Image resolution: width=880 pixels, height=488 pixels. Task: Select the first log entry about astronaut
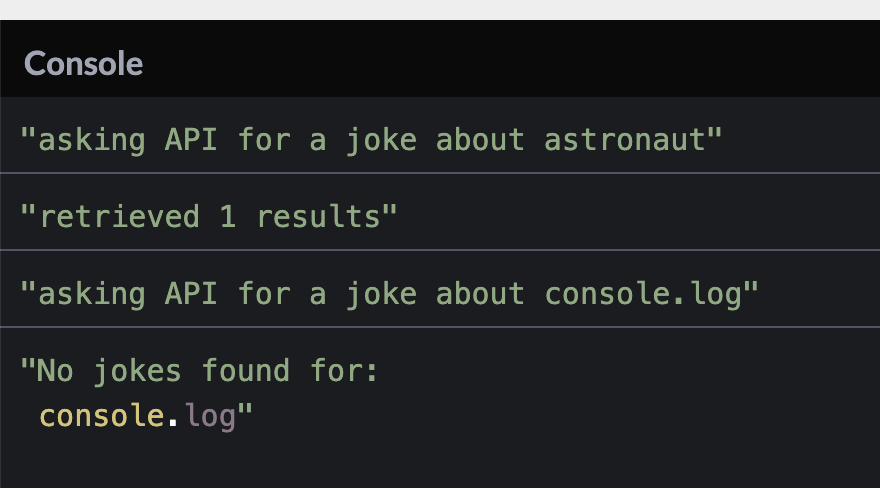pyautogui.click(x=370, y=139)
